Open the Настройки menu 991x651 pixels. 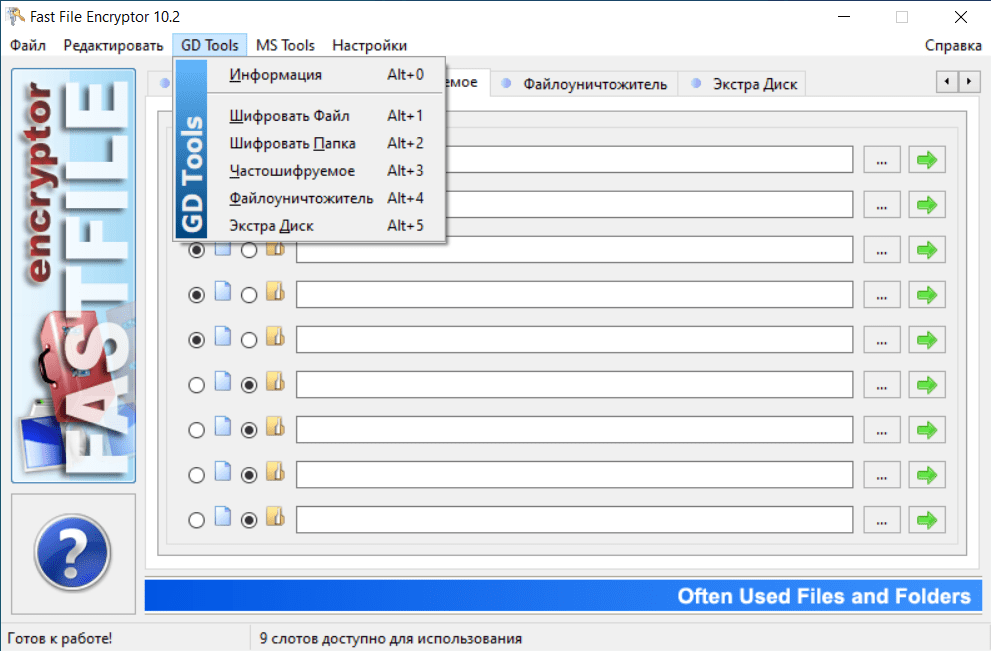click(370, 46)
